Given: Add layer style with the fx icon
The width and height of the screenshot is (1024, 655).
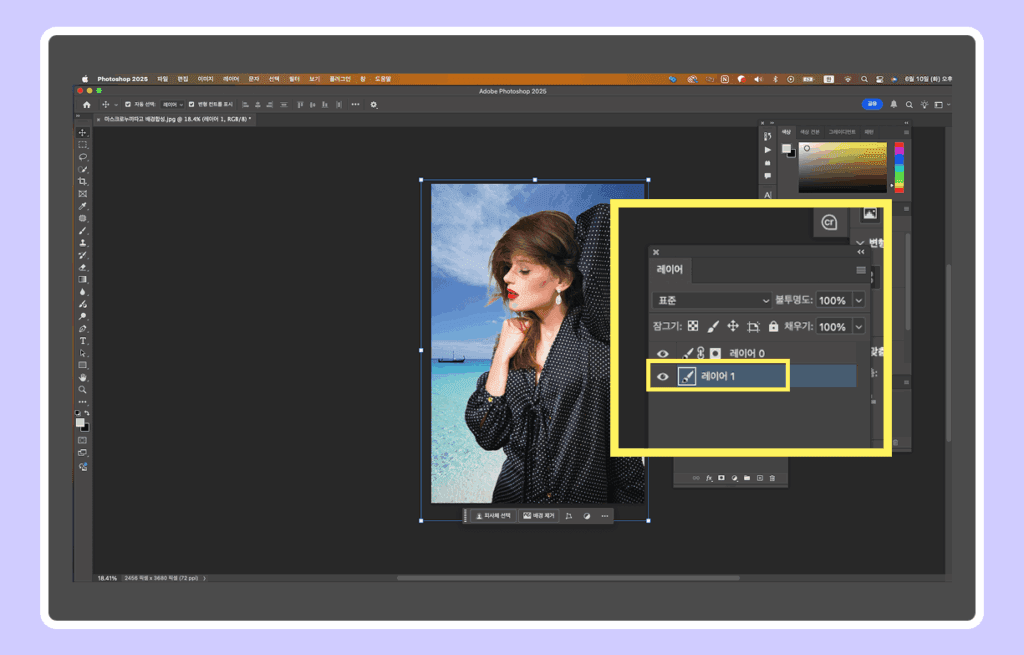Looking at the screenshot, I should pyautogui.click(x=709, y=478).
